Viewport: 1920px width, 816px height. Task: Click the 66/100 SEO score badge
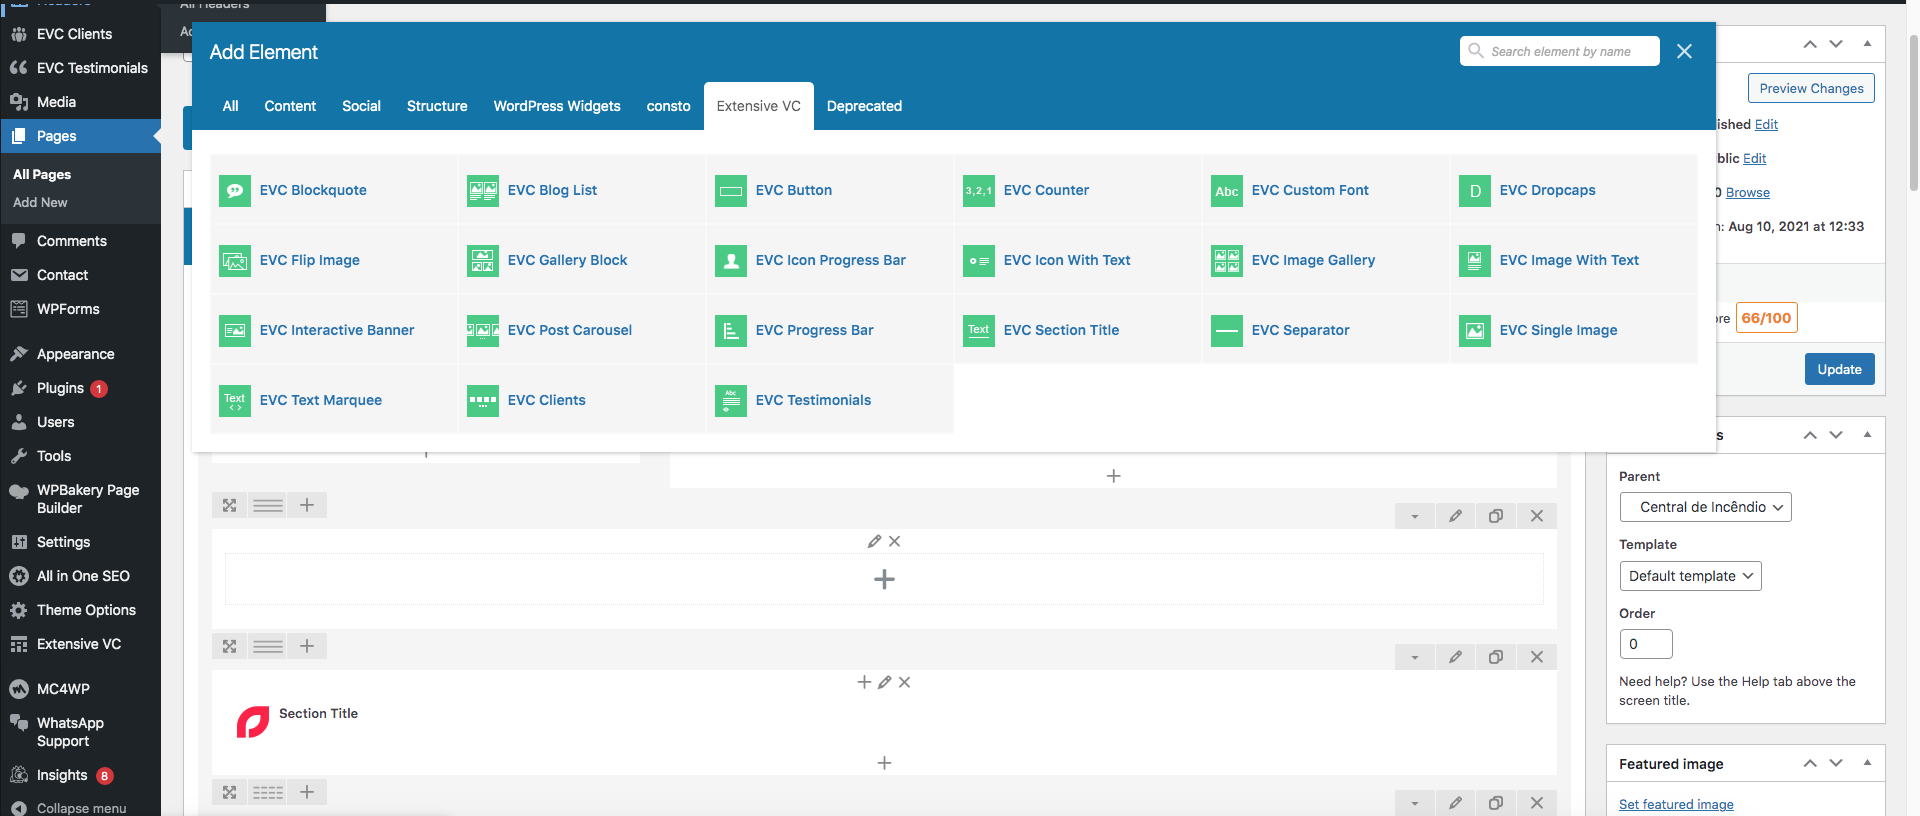1766,318
